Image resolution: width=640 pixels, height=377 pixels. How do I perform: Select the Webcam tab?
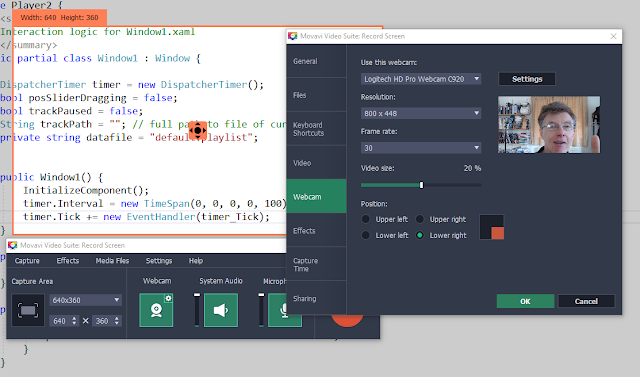pos(316,197)
